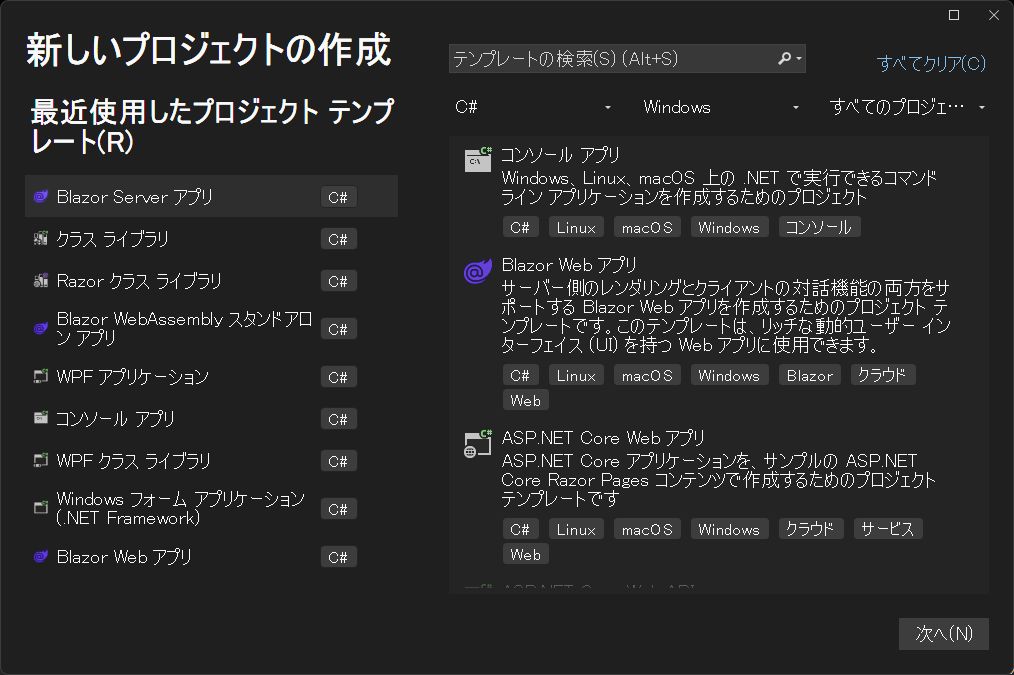
Task: Click Linux tag under コンソール アプリ
Action: click(576, 227)
